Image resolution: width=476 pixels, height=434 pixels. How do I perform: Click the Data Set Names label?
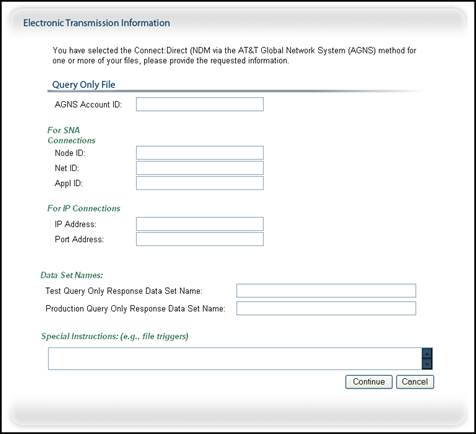pyautogui.click(x=72, y=275)
